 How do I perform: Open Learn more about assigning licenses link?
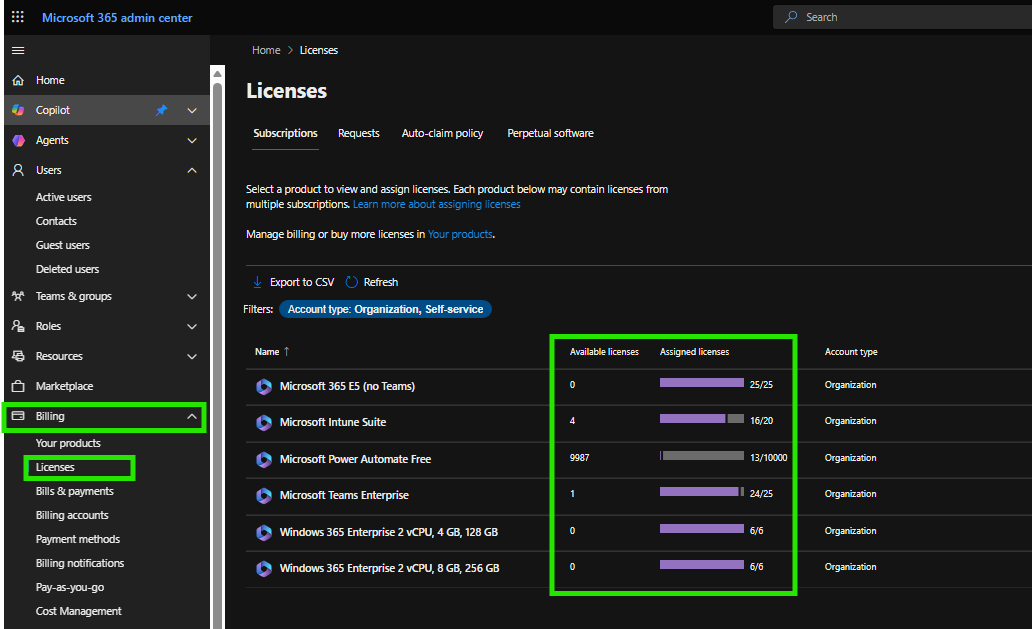[436, 204]
